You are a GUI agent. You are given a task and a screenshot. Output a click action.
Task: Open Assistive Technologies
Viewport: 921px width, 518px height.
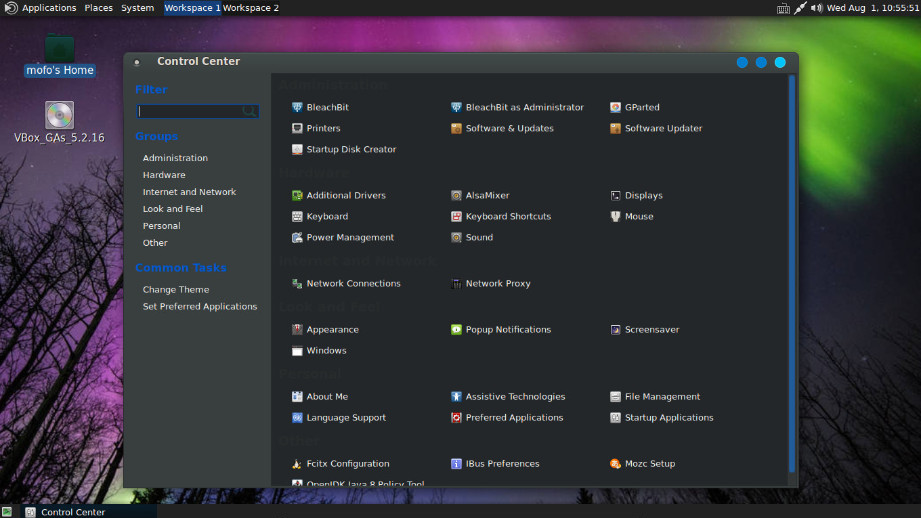[x=508, y=397]
